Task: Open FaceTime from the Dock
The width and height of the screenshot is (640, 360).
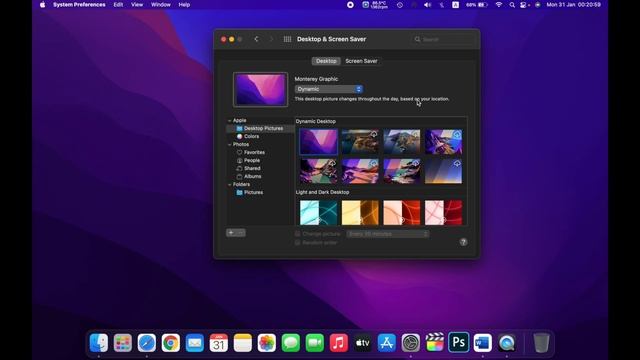Action: [315, 342]
